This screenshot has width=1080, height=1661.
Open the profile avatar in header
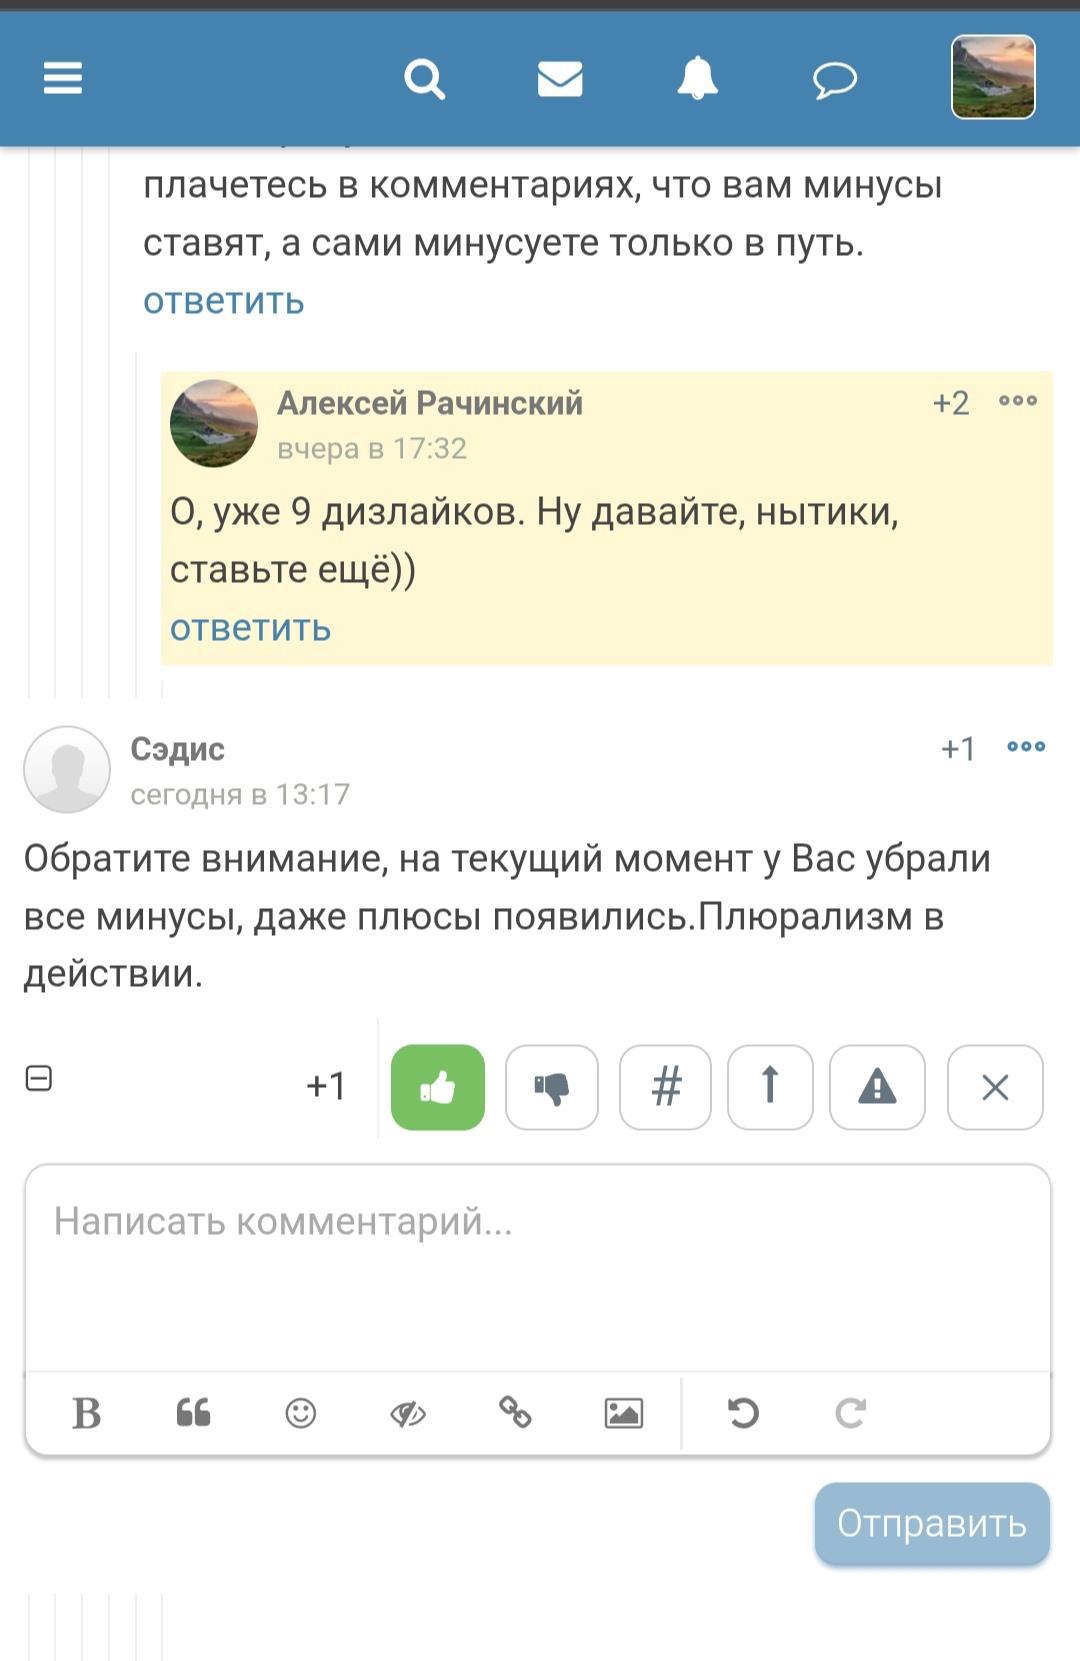point(992,78)
